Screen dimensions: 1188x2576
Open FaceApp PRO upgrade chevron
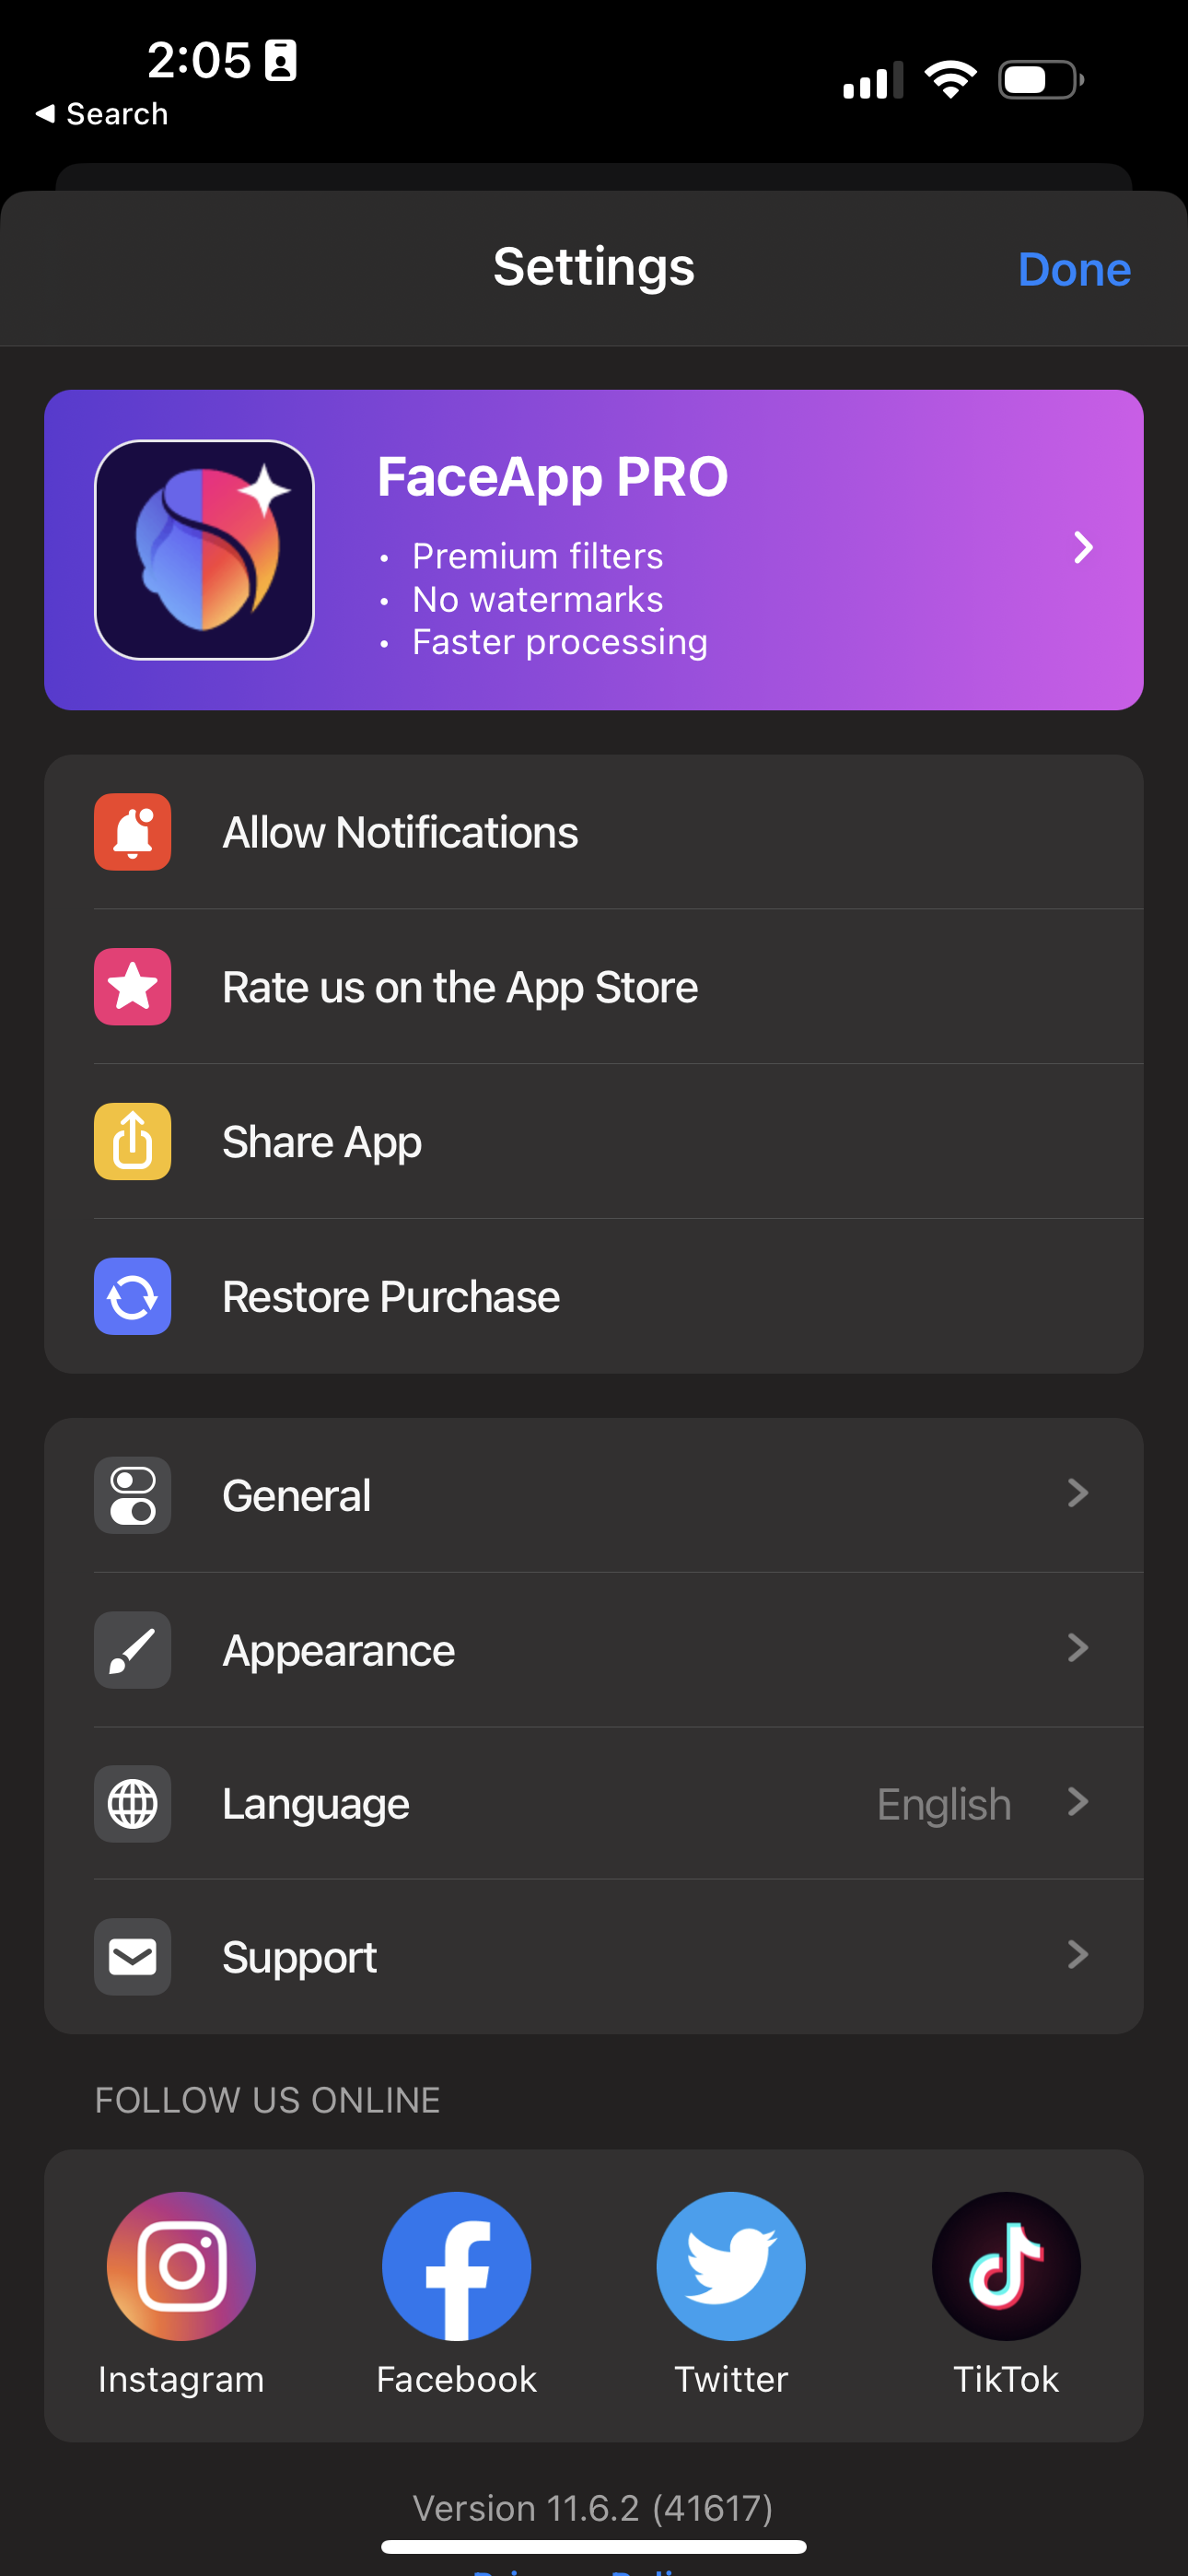coord(1083,548)
